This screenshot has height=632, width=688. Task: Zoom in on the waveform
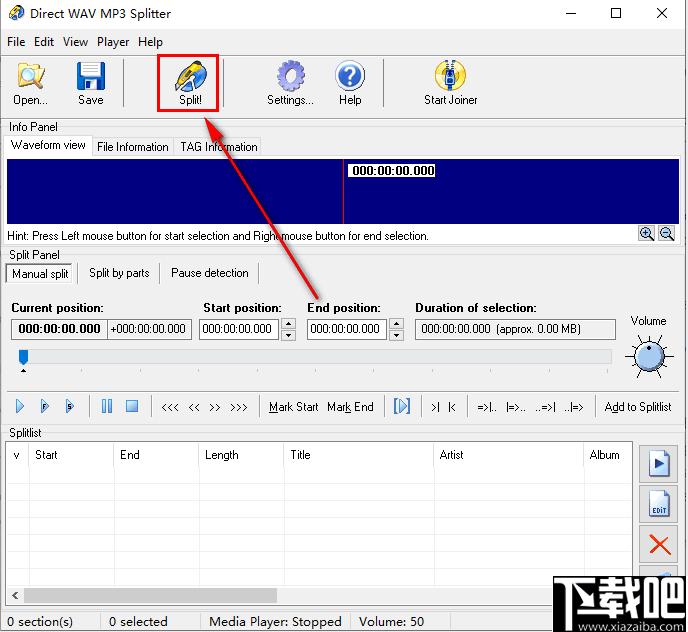[646, 233]
